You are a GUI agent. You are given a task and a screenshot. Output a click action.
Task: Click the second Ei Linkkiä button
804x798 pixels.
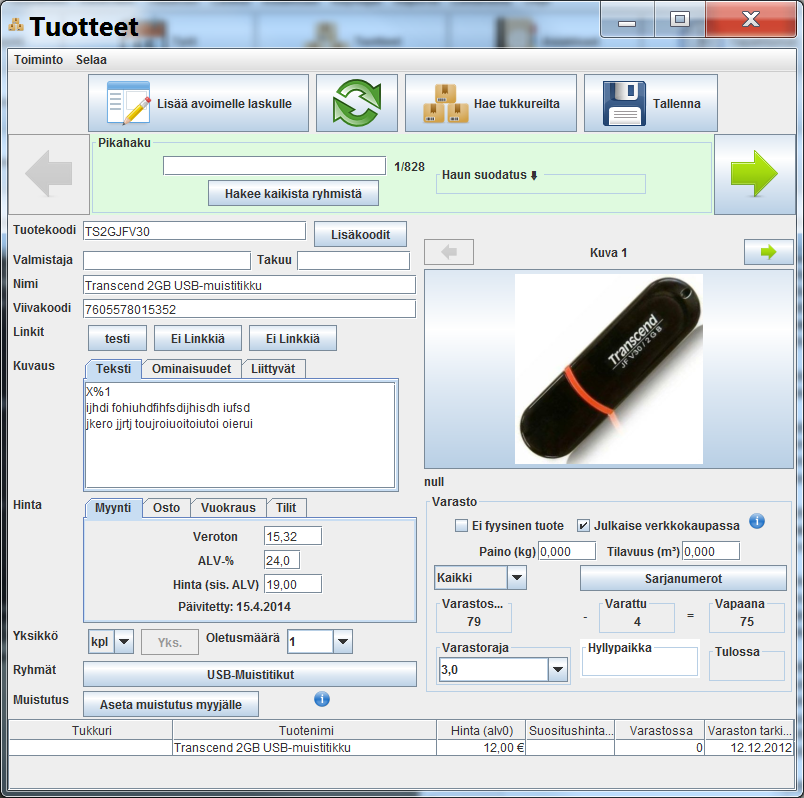[x=293, y=338]
